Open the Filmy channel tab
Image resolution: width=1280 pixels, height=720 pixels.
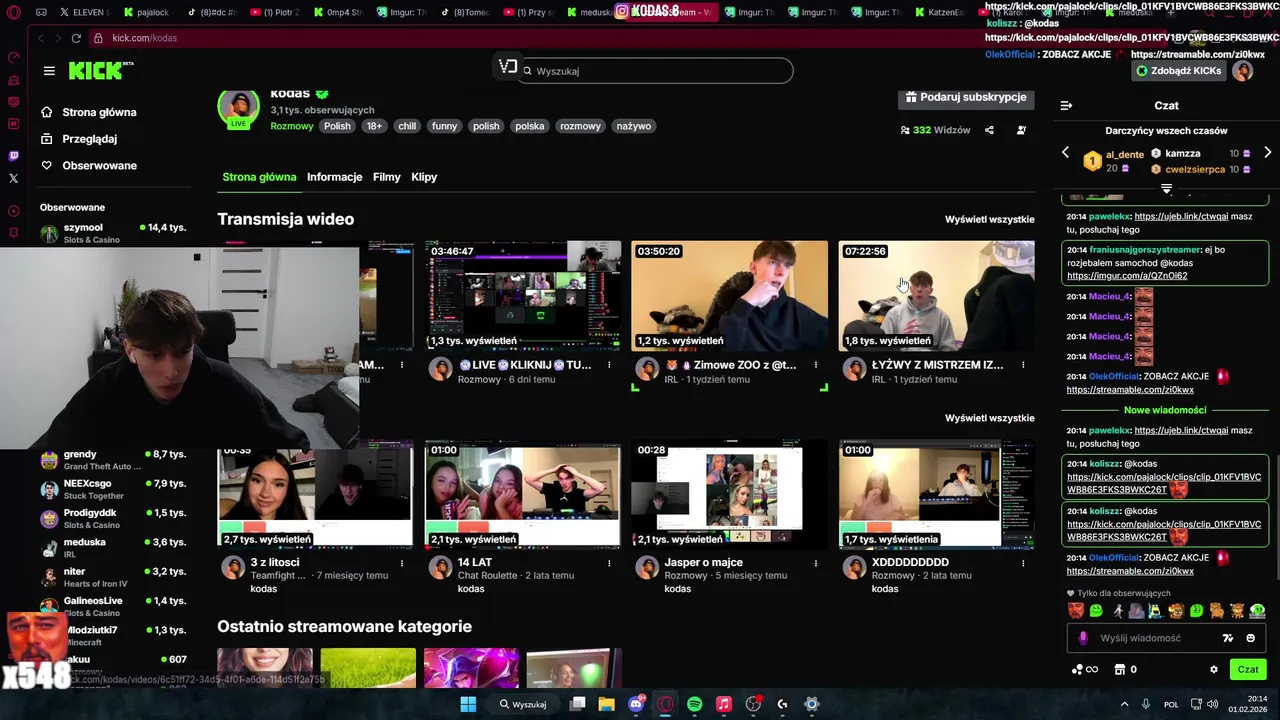[x=387, y=177]
